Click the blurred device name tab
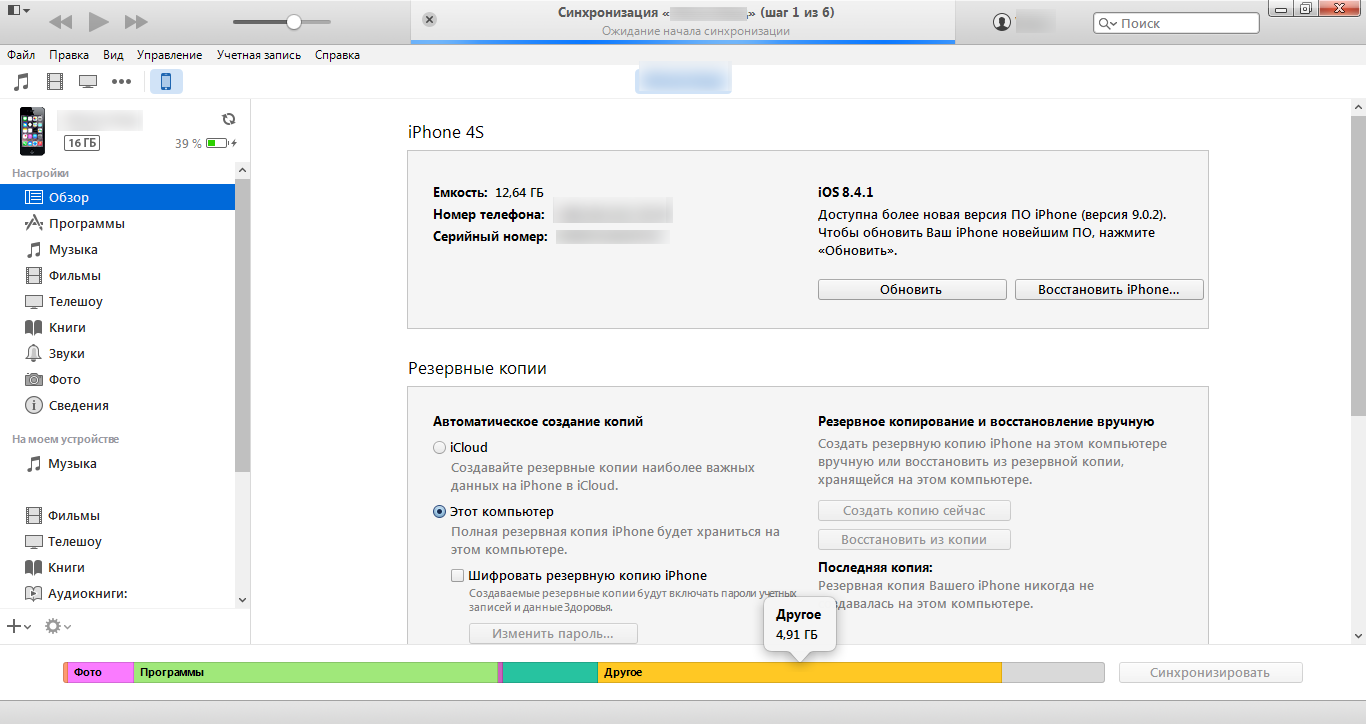1366x724 pixels. click(x=683, y=79)
